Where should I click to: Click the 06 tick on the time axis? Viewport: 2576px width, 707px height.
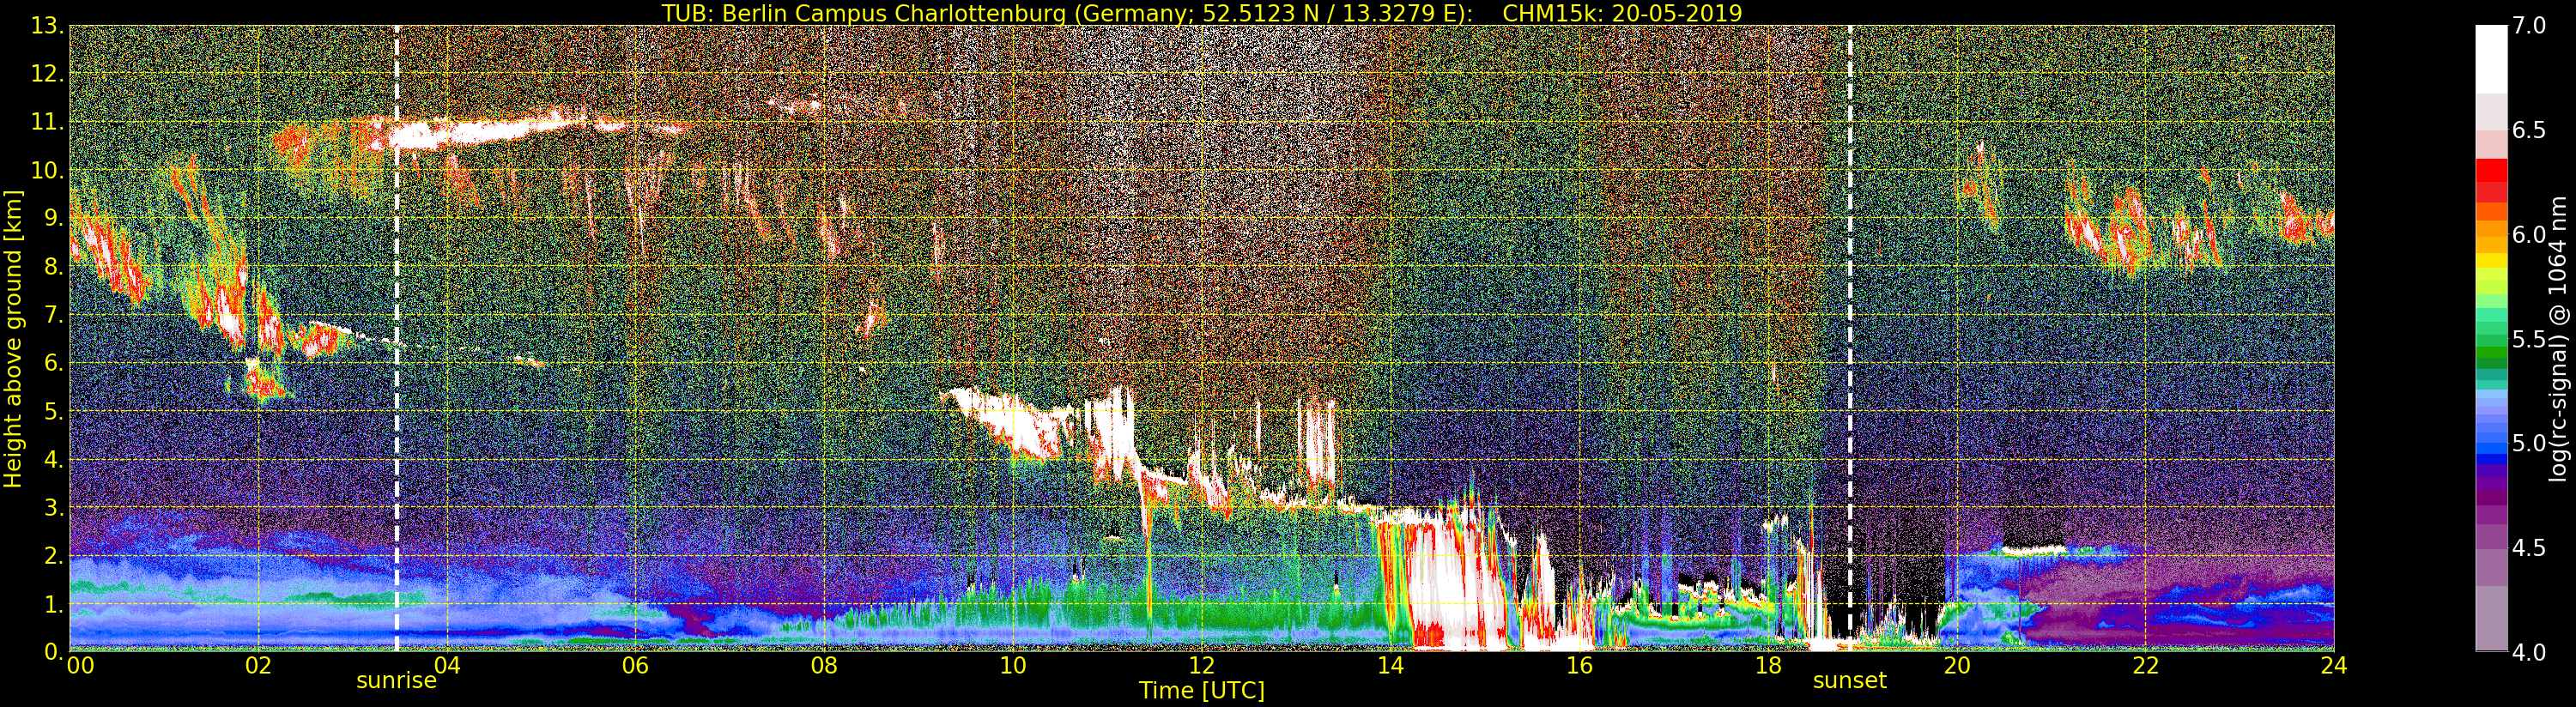(635, 666)
